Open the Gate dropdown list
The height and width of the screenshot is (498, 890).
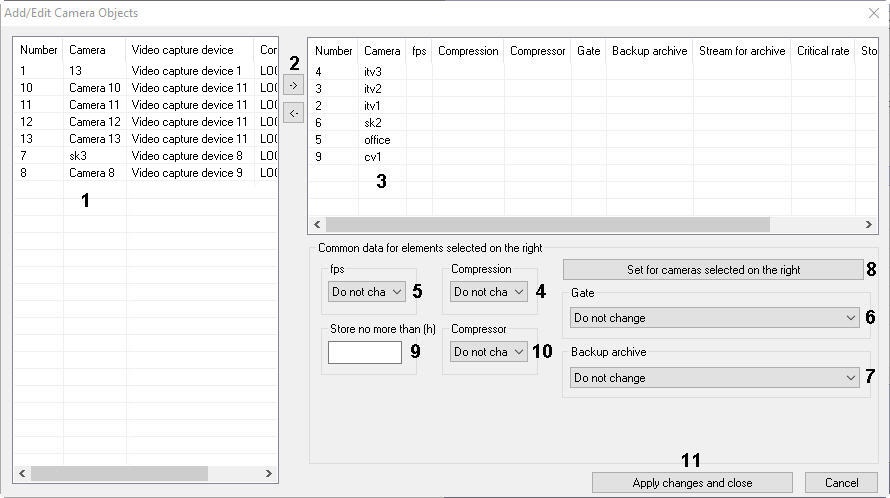pos(714,318)
